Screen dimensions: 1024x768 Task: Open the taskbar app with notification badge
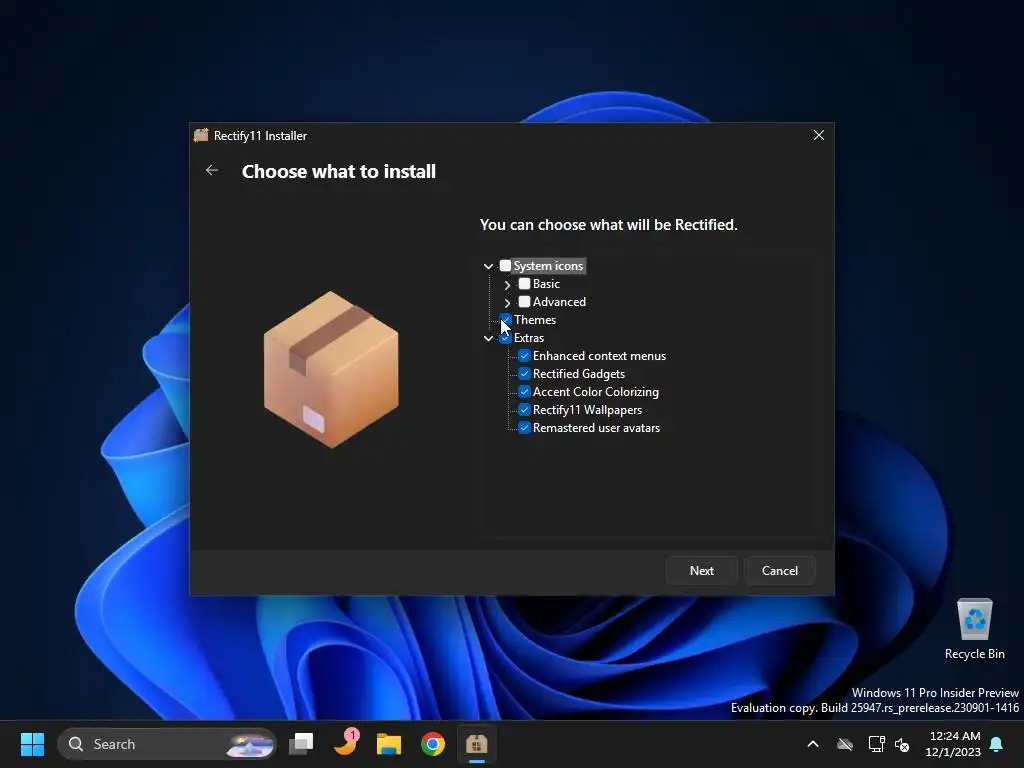tap(345, 744)
